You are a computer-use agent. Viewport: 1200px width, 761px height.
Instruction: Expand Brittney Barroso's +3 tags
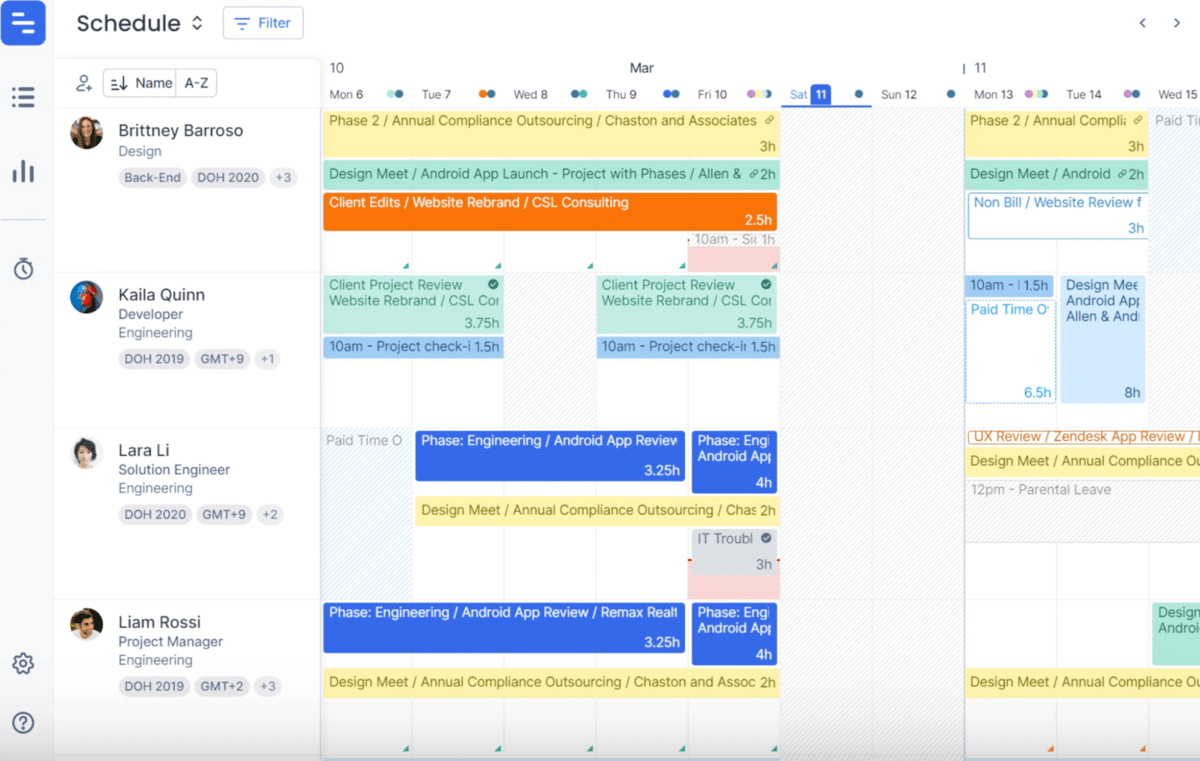click(283, 178)
